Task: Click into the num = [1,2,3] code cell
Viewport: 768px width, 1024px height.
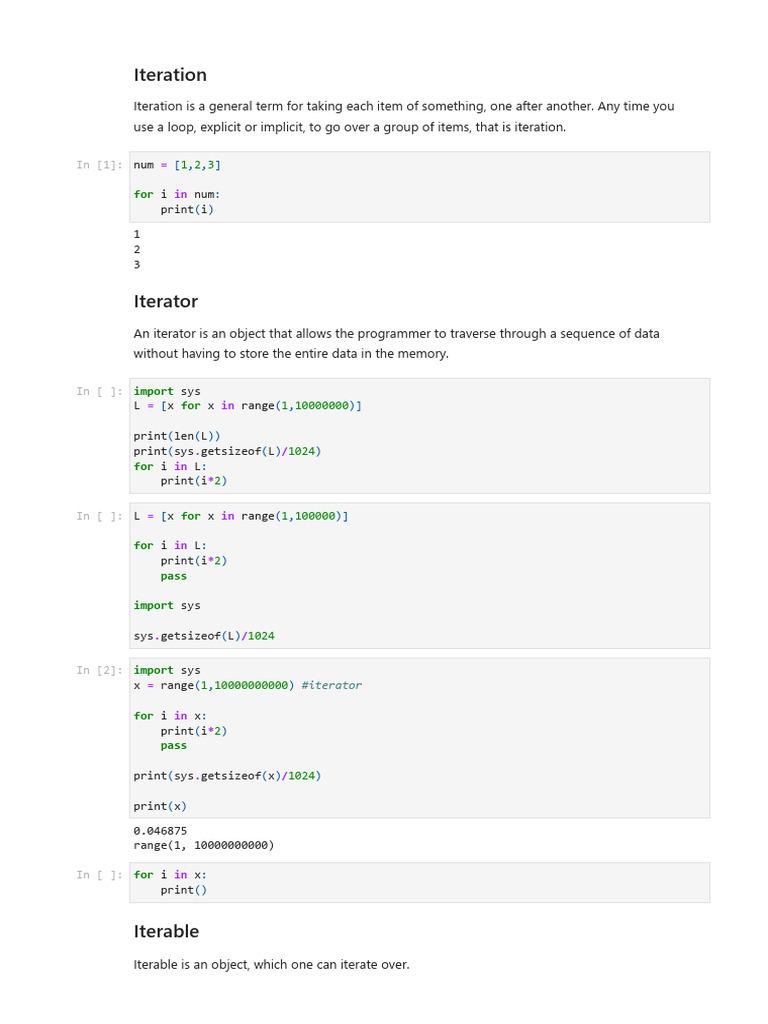Action: tap(419, 186)
